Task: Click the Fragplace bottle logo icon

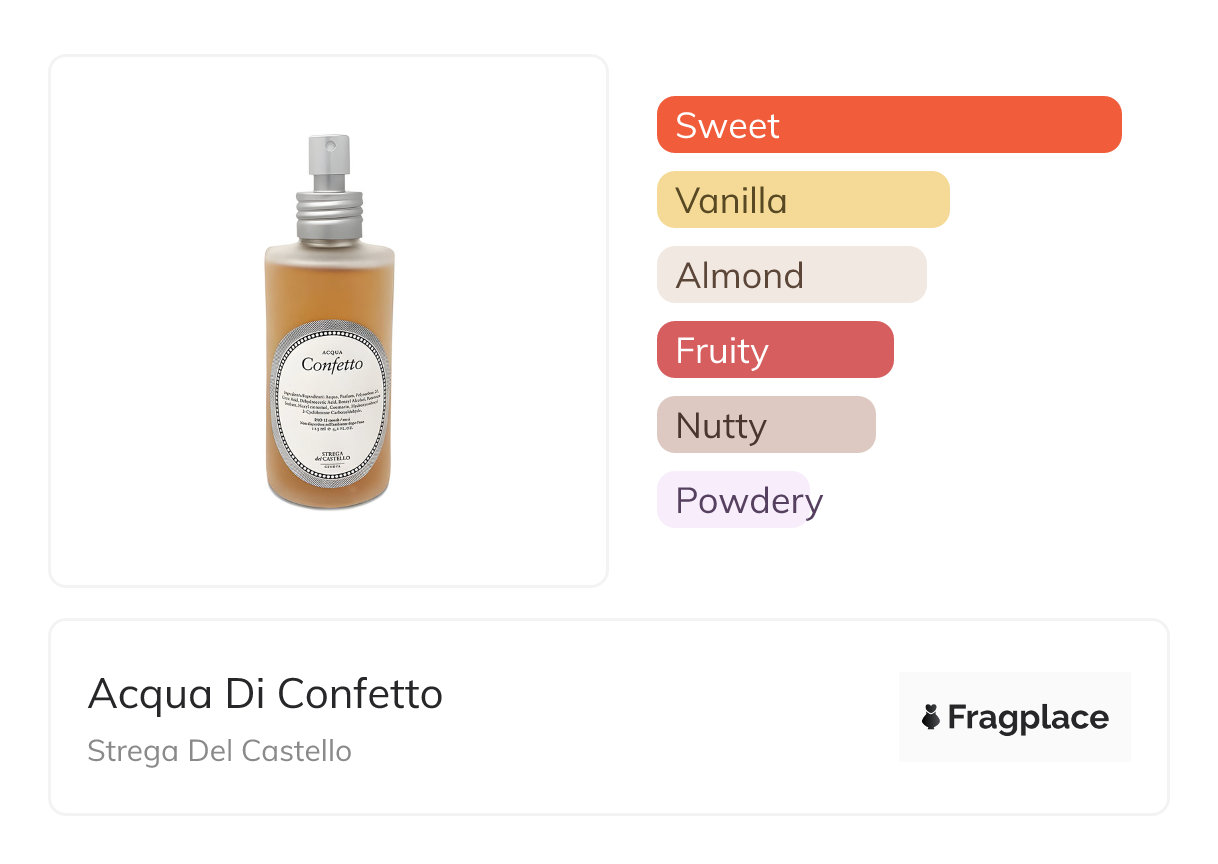Action: [x=931, y=717]
